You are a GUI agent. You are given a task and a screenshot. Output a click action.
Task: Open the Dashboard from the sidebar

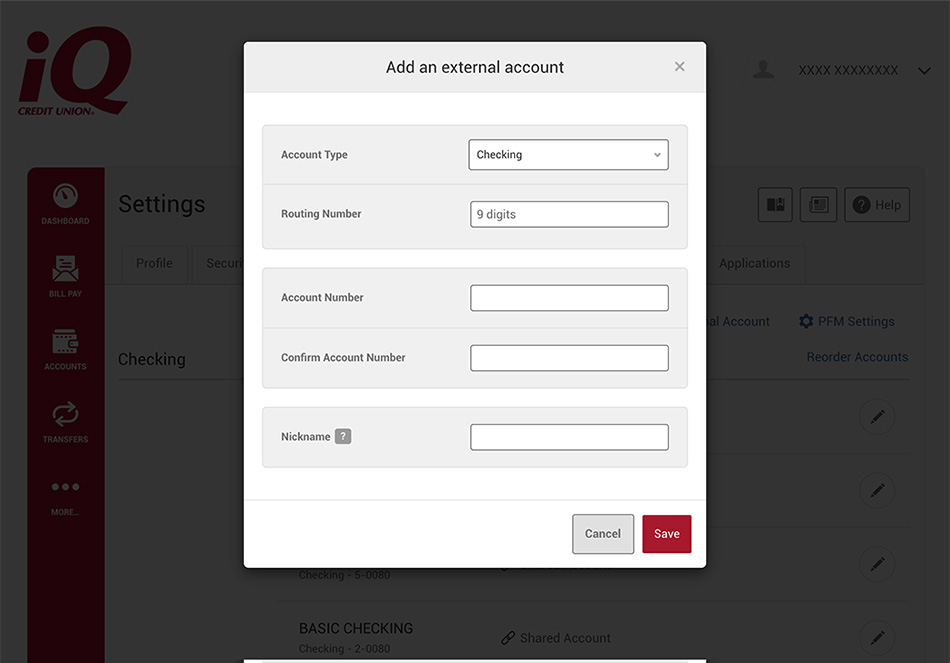pos(65,203)
